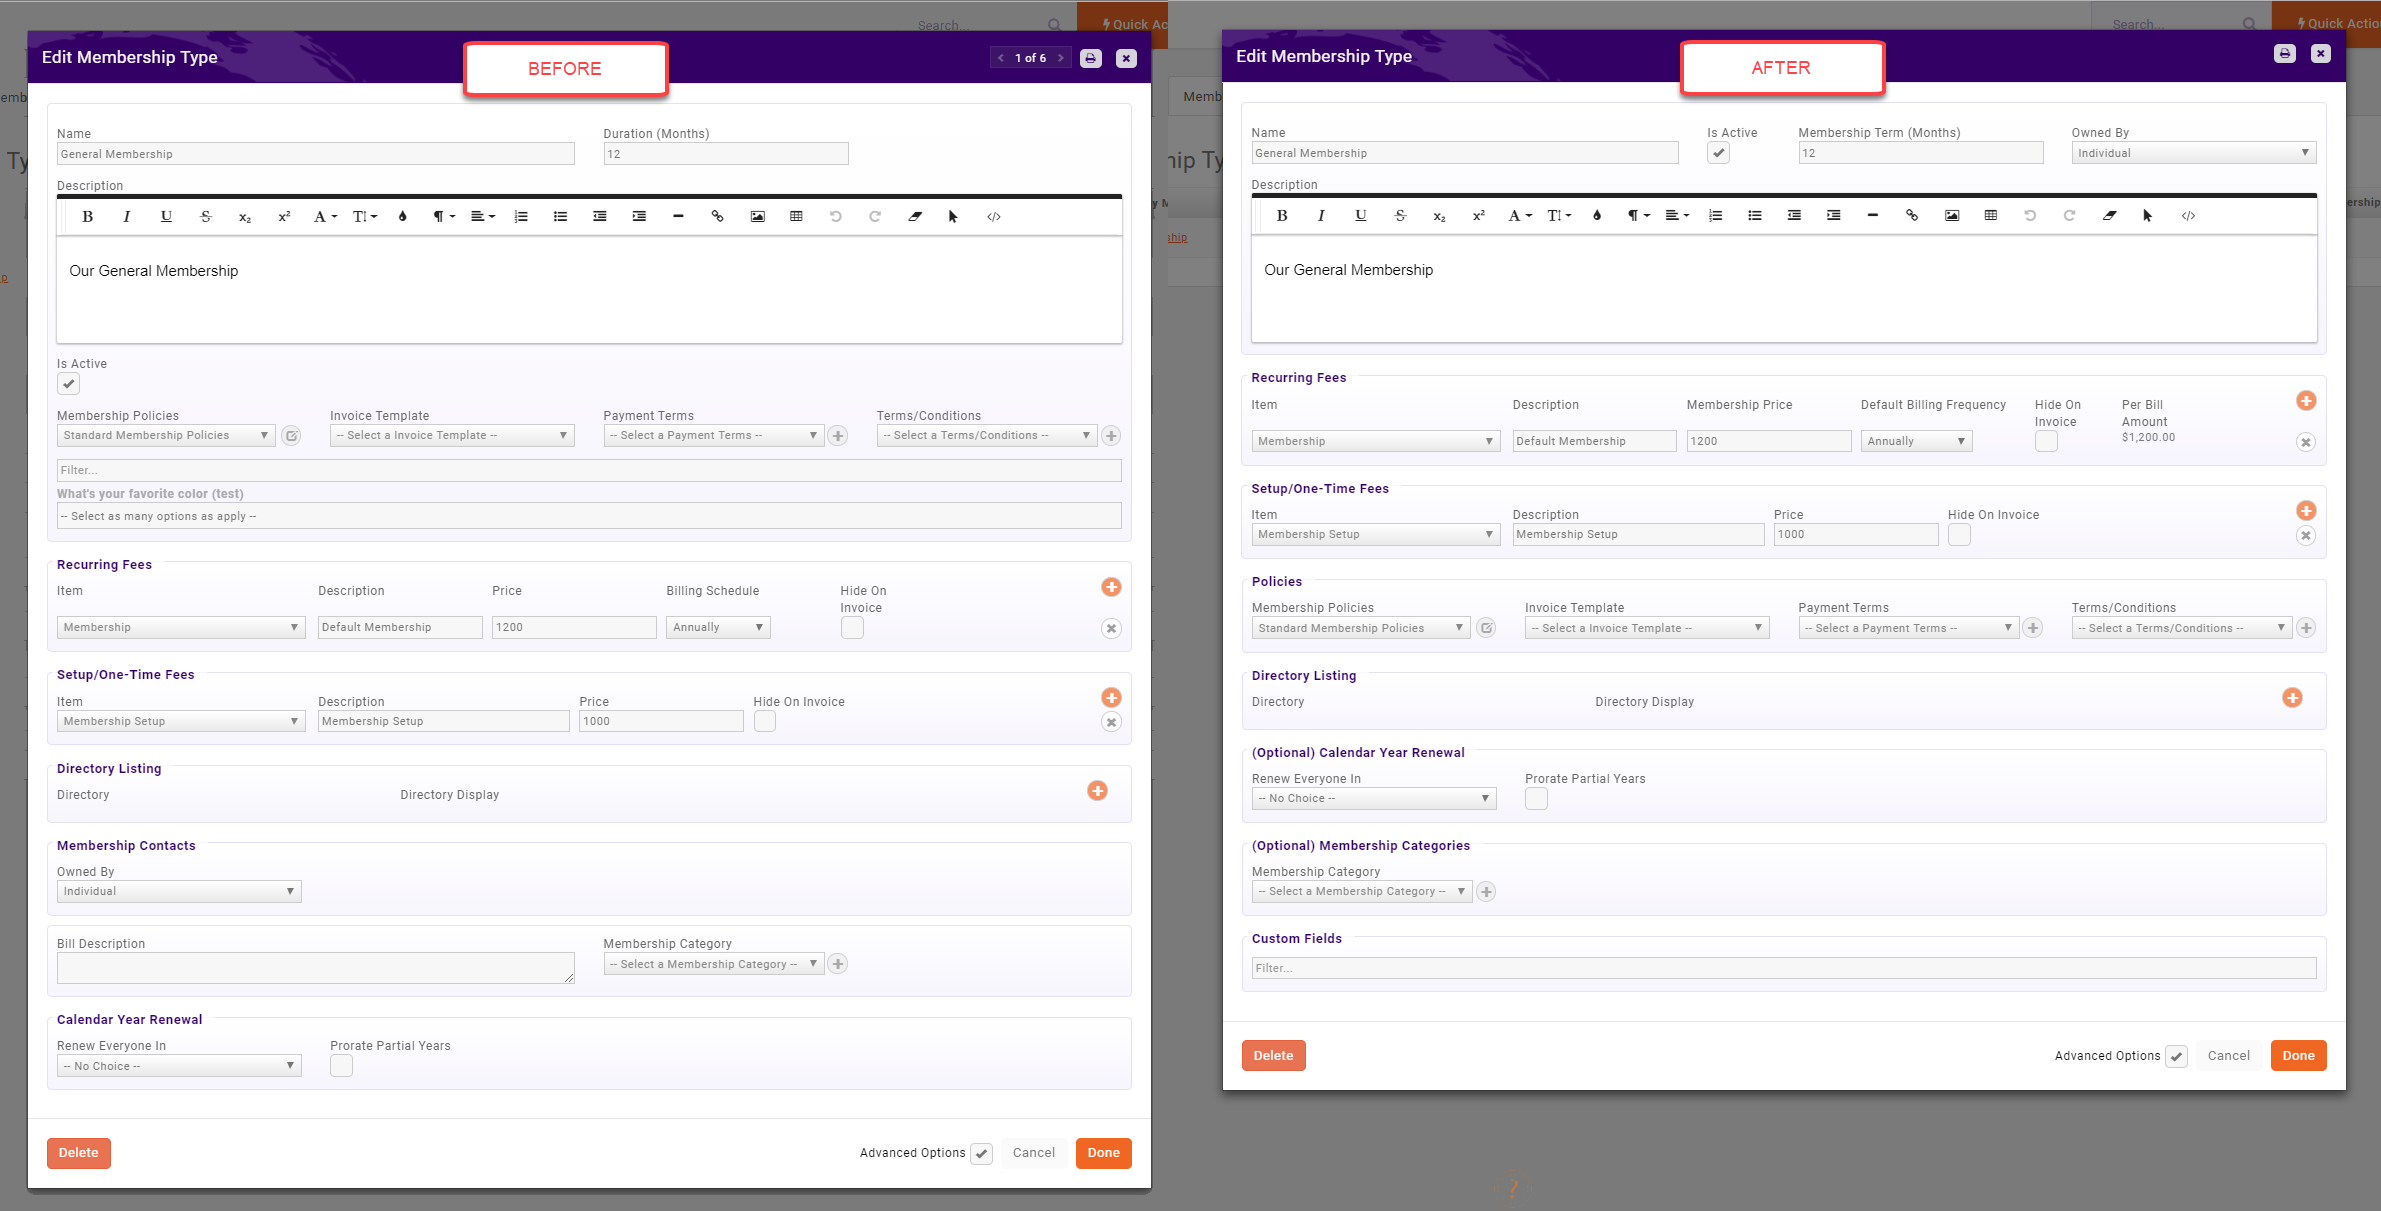2381x1211 pixels.
Task: Apply subscript in the AFTER dialog editor toolbar
Action: 1439,215
